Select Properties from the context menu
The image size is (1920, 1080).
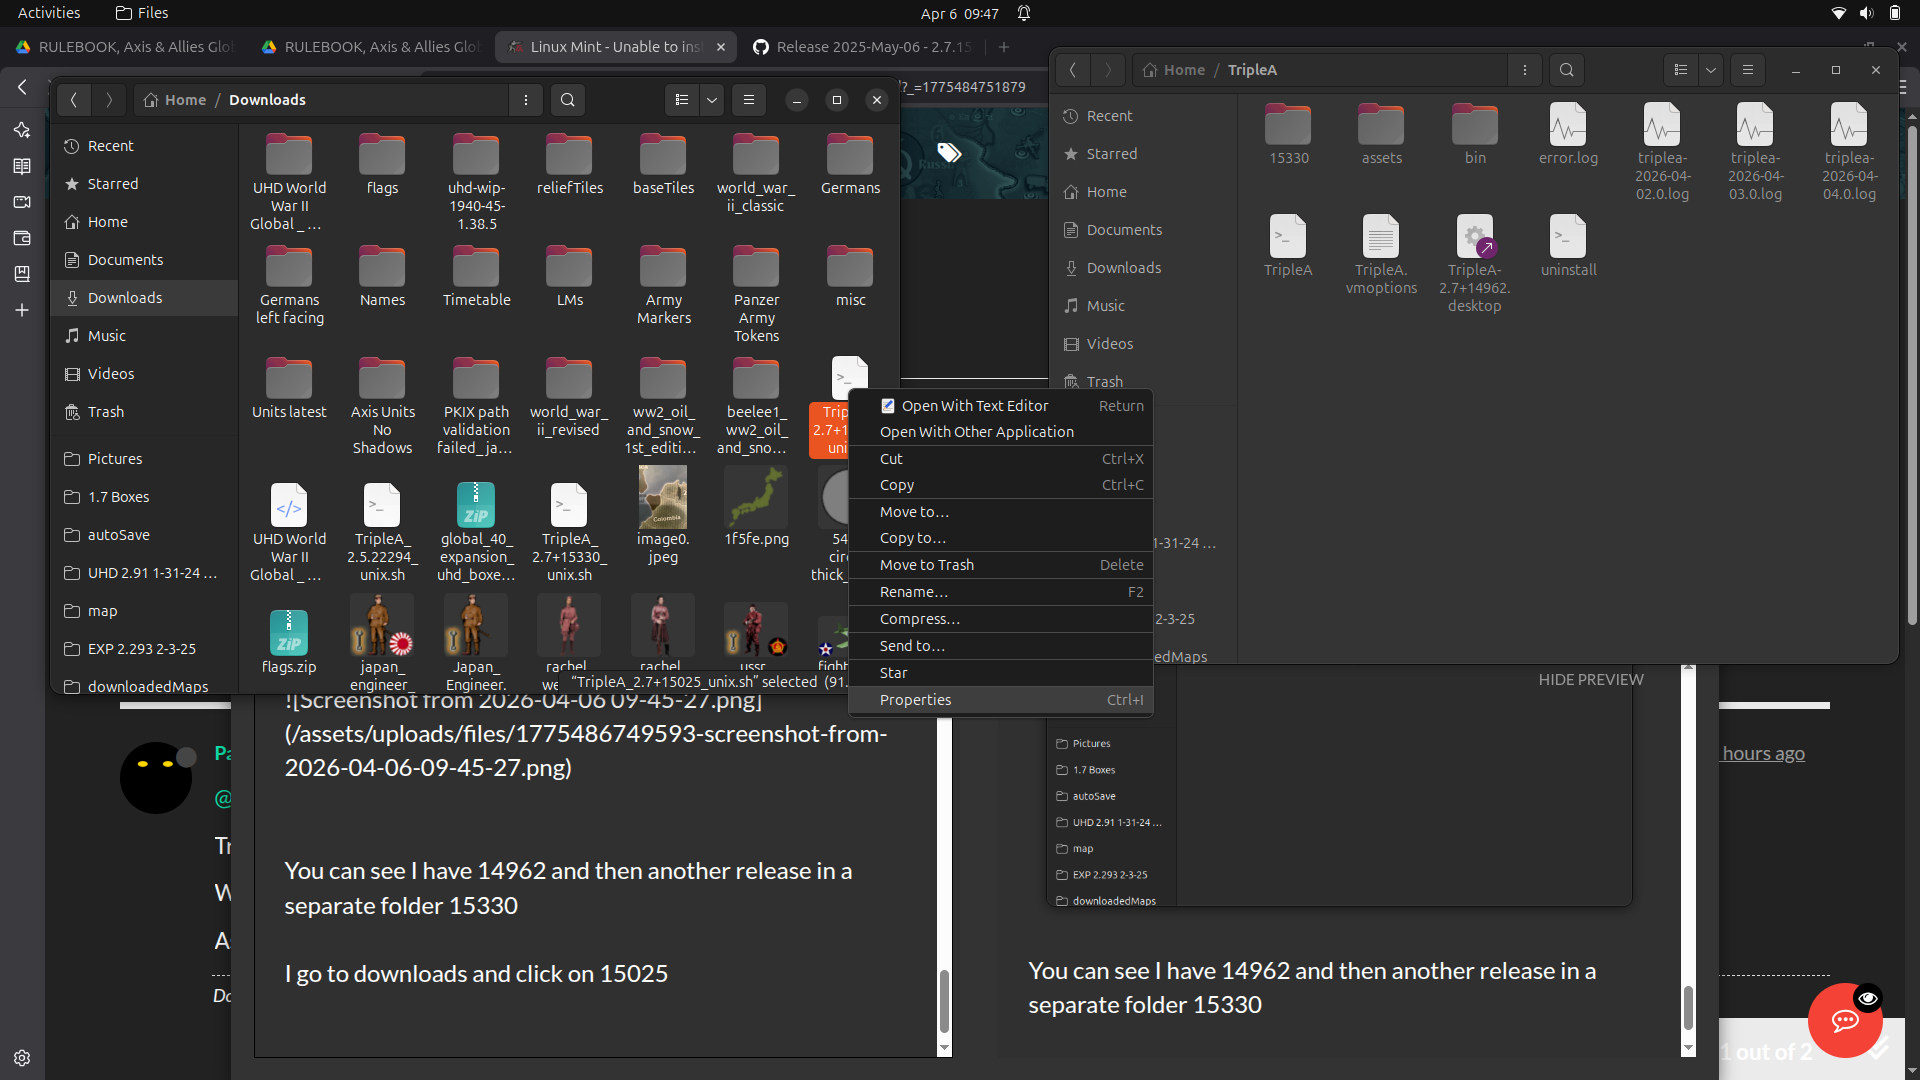click(x=915, y=699)
